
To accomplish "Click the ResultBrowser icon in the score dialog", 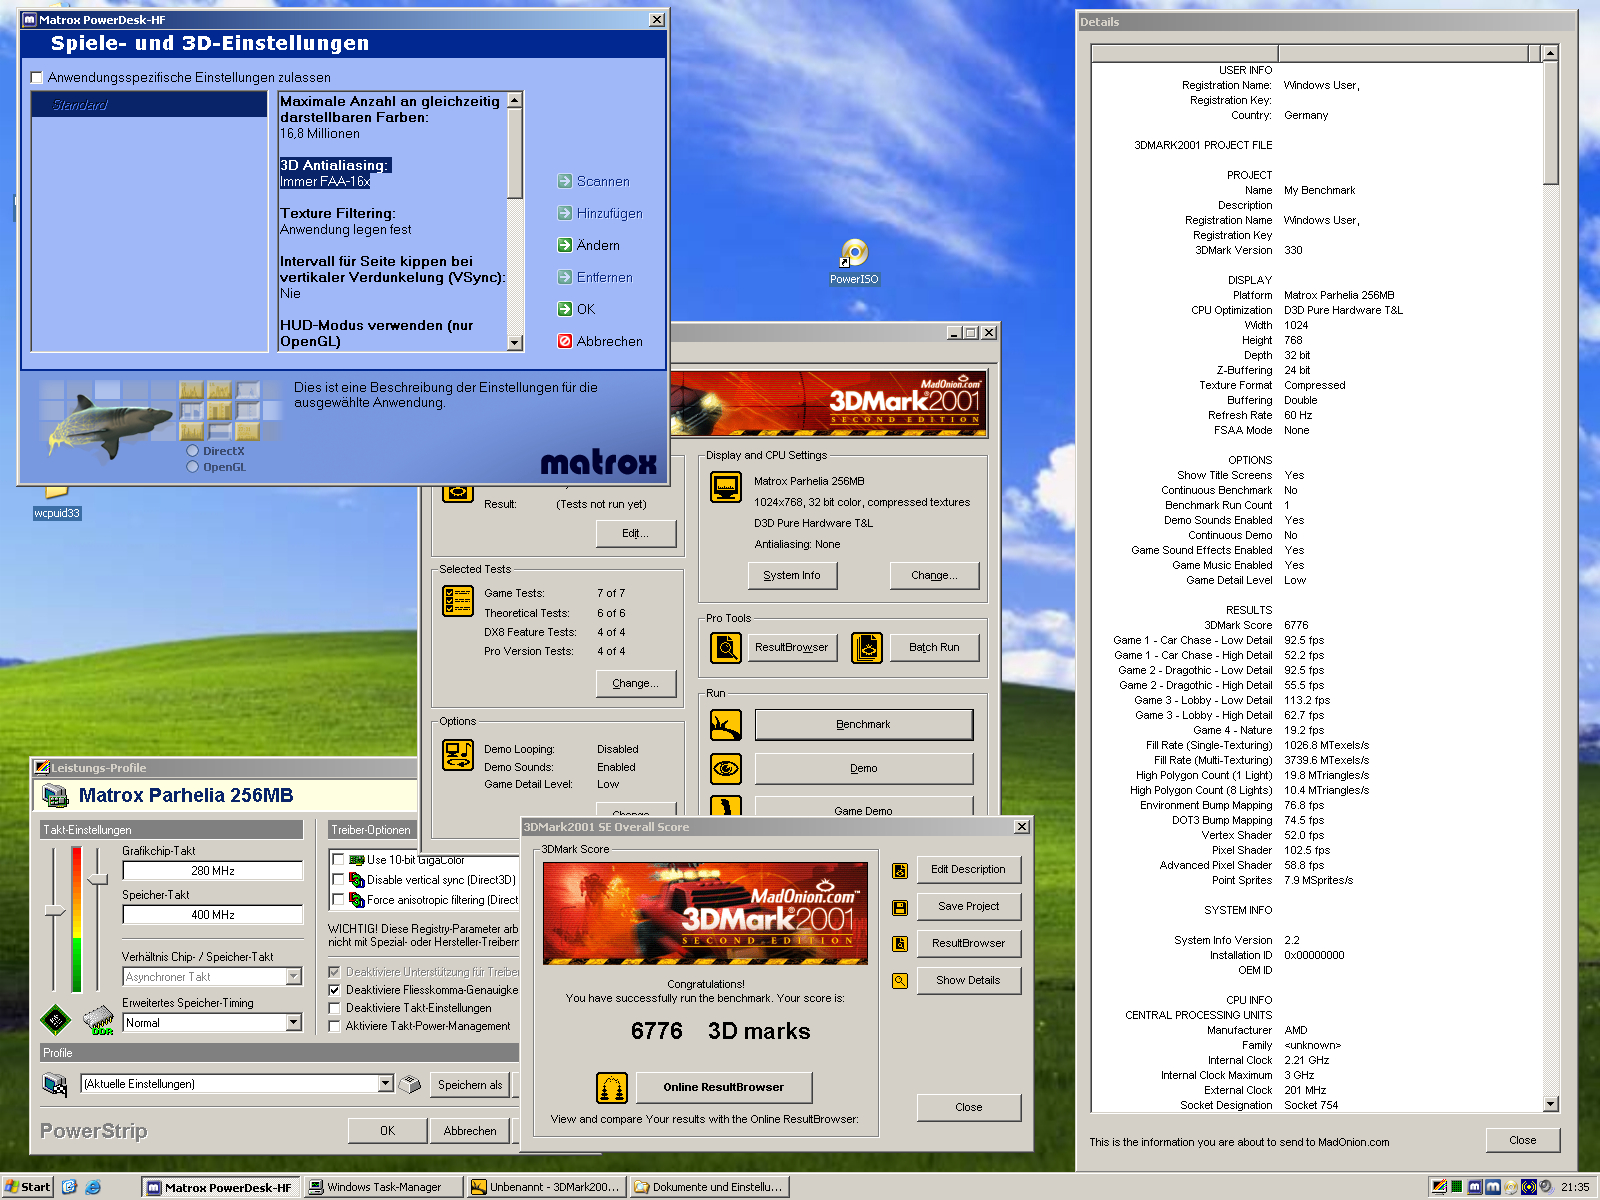I will pyautogui.click(x=900, y=944).
